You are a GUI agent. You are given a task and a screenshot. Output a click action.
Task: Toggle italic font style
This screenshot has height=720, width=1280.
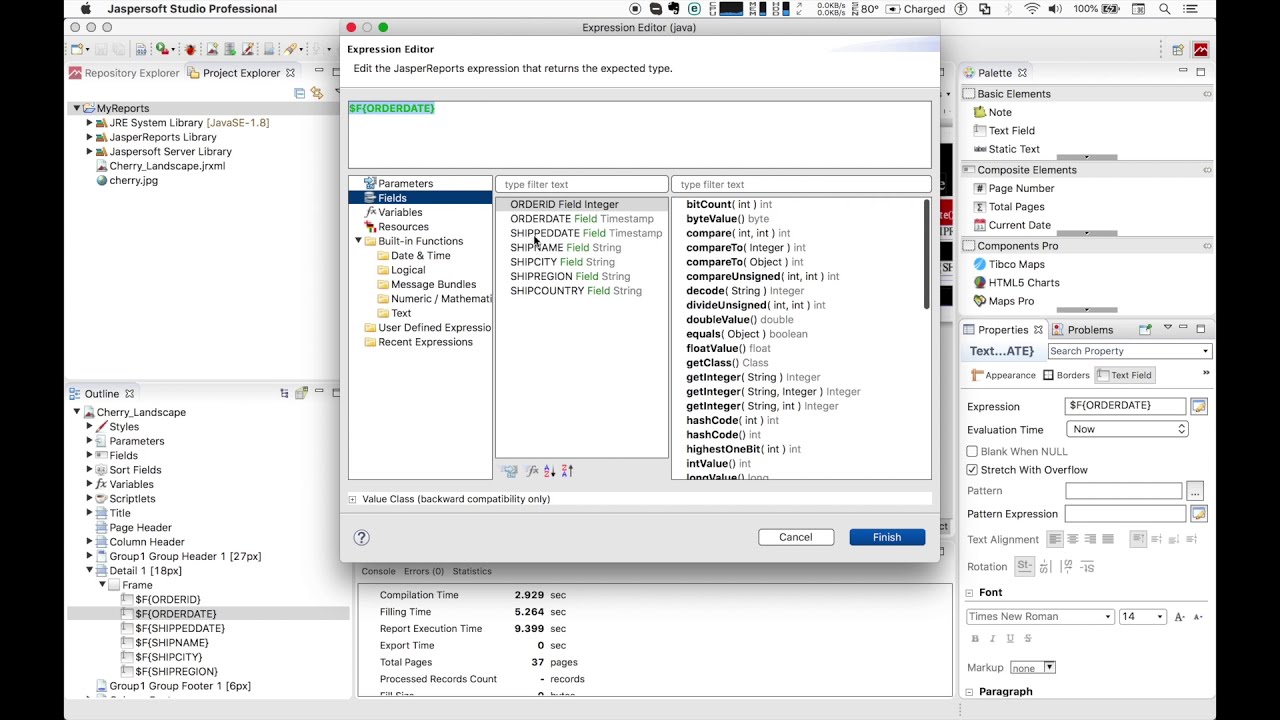tap(993, 639)
